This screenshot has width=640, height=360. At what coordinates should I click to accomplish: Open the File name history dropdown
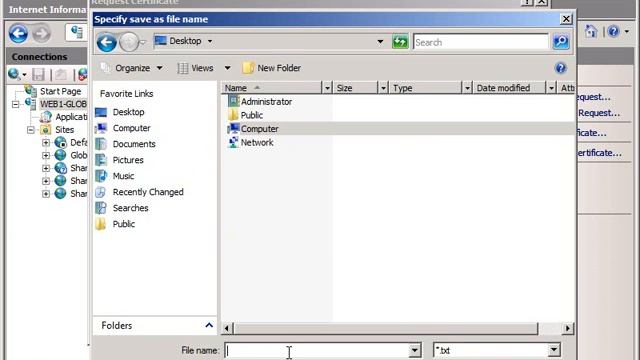[x=415, y=350]
